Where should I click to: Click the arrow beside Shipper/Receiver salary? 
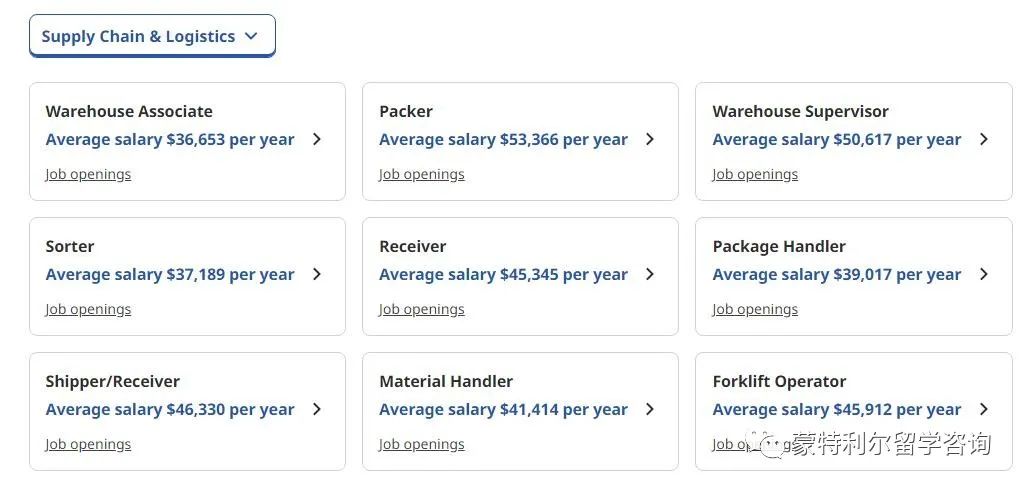click(x=317, y=409)
